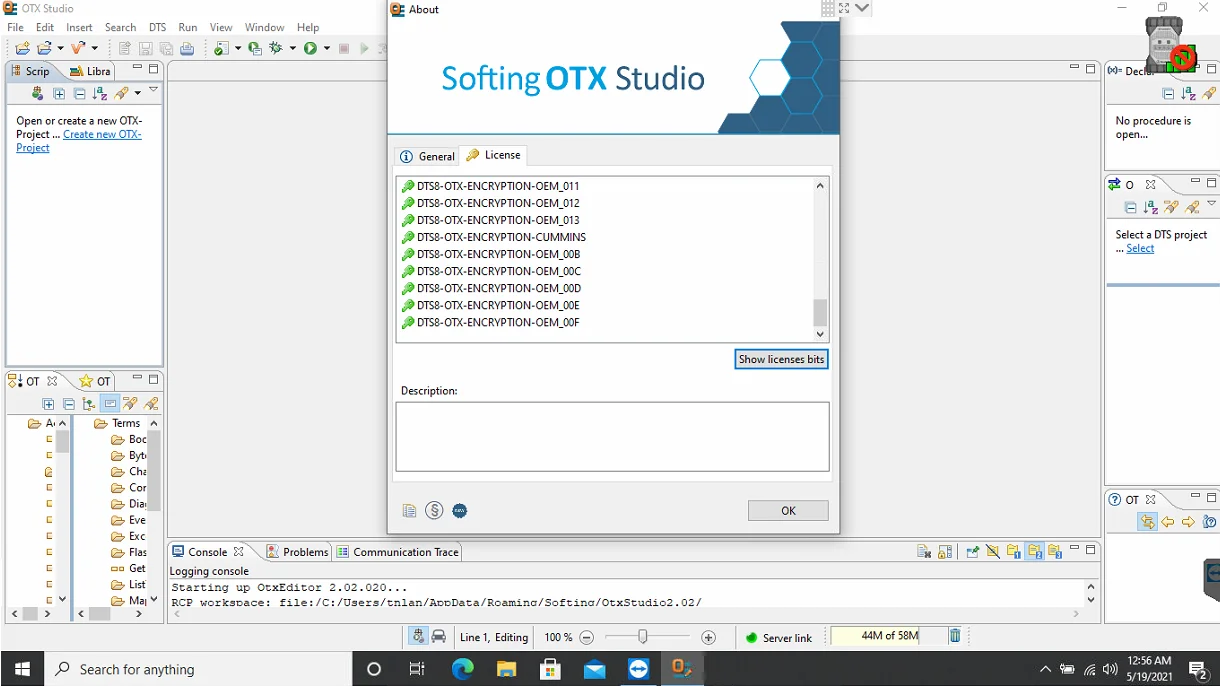This screenshot has height=686, width=1220.
Task: Switch to the General tab in About
Action: (427, 156)
